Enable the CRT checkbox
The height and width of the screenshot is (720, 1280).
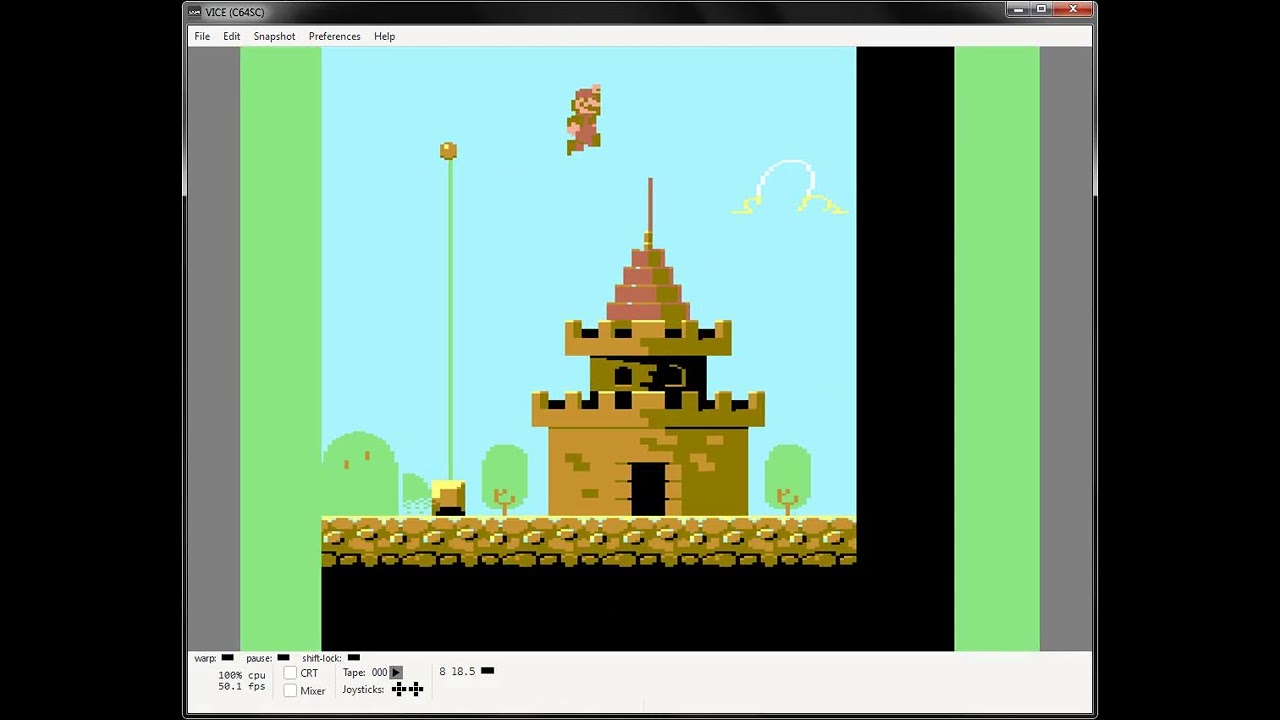click(290, 673)
